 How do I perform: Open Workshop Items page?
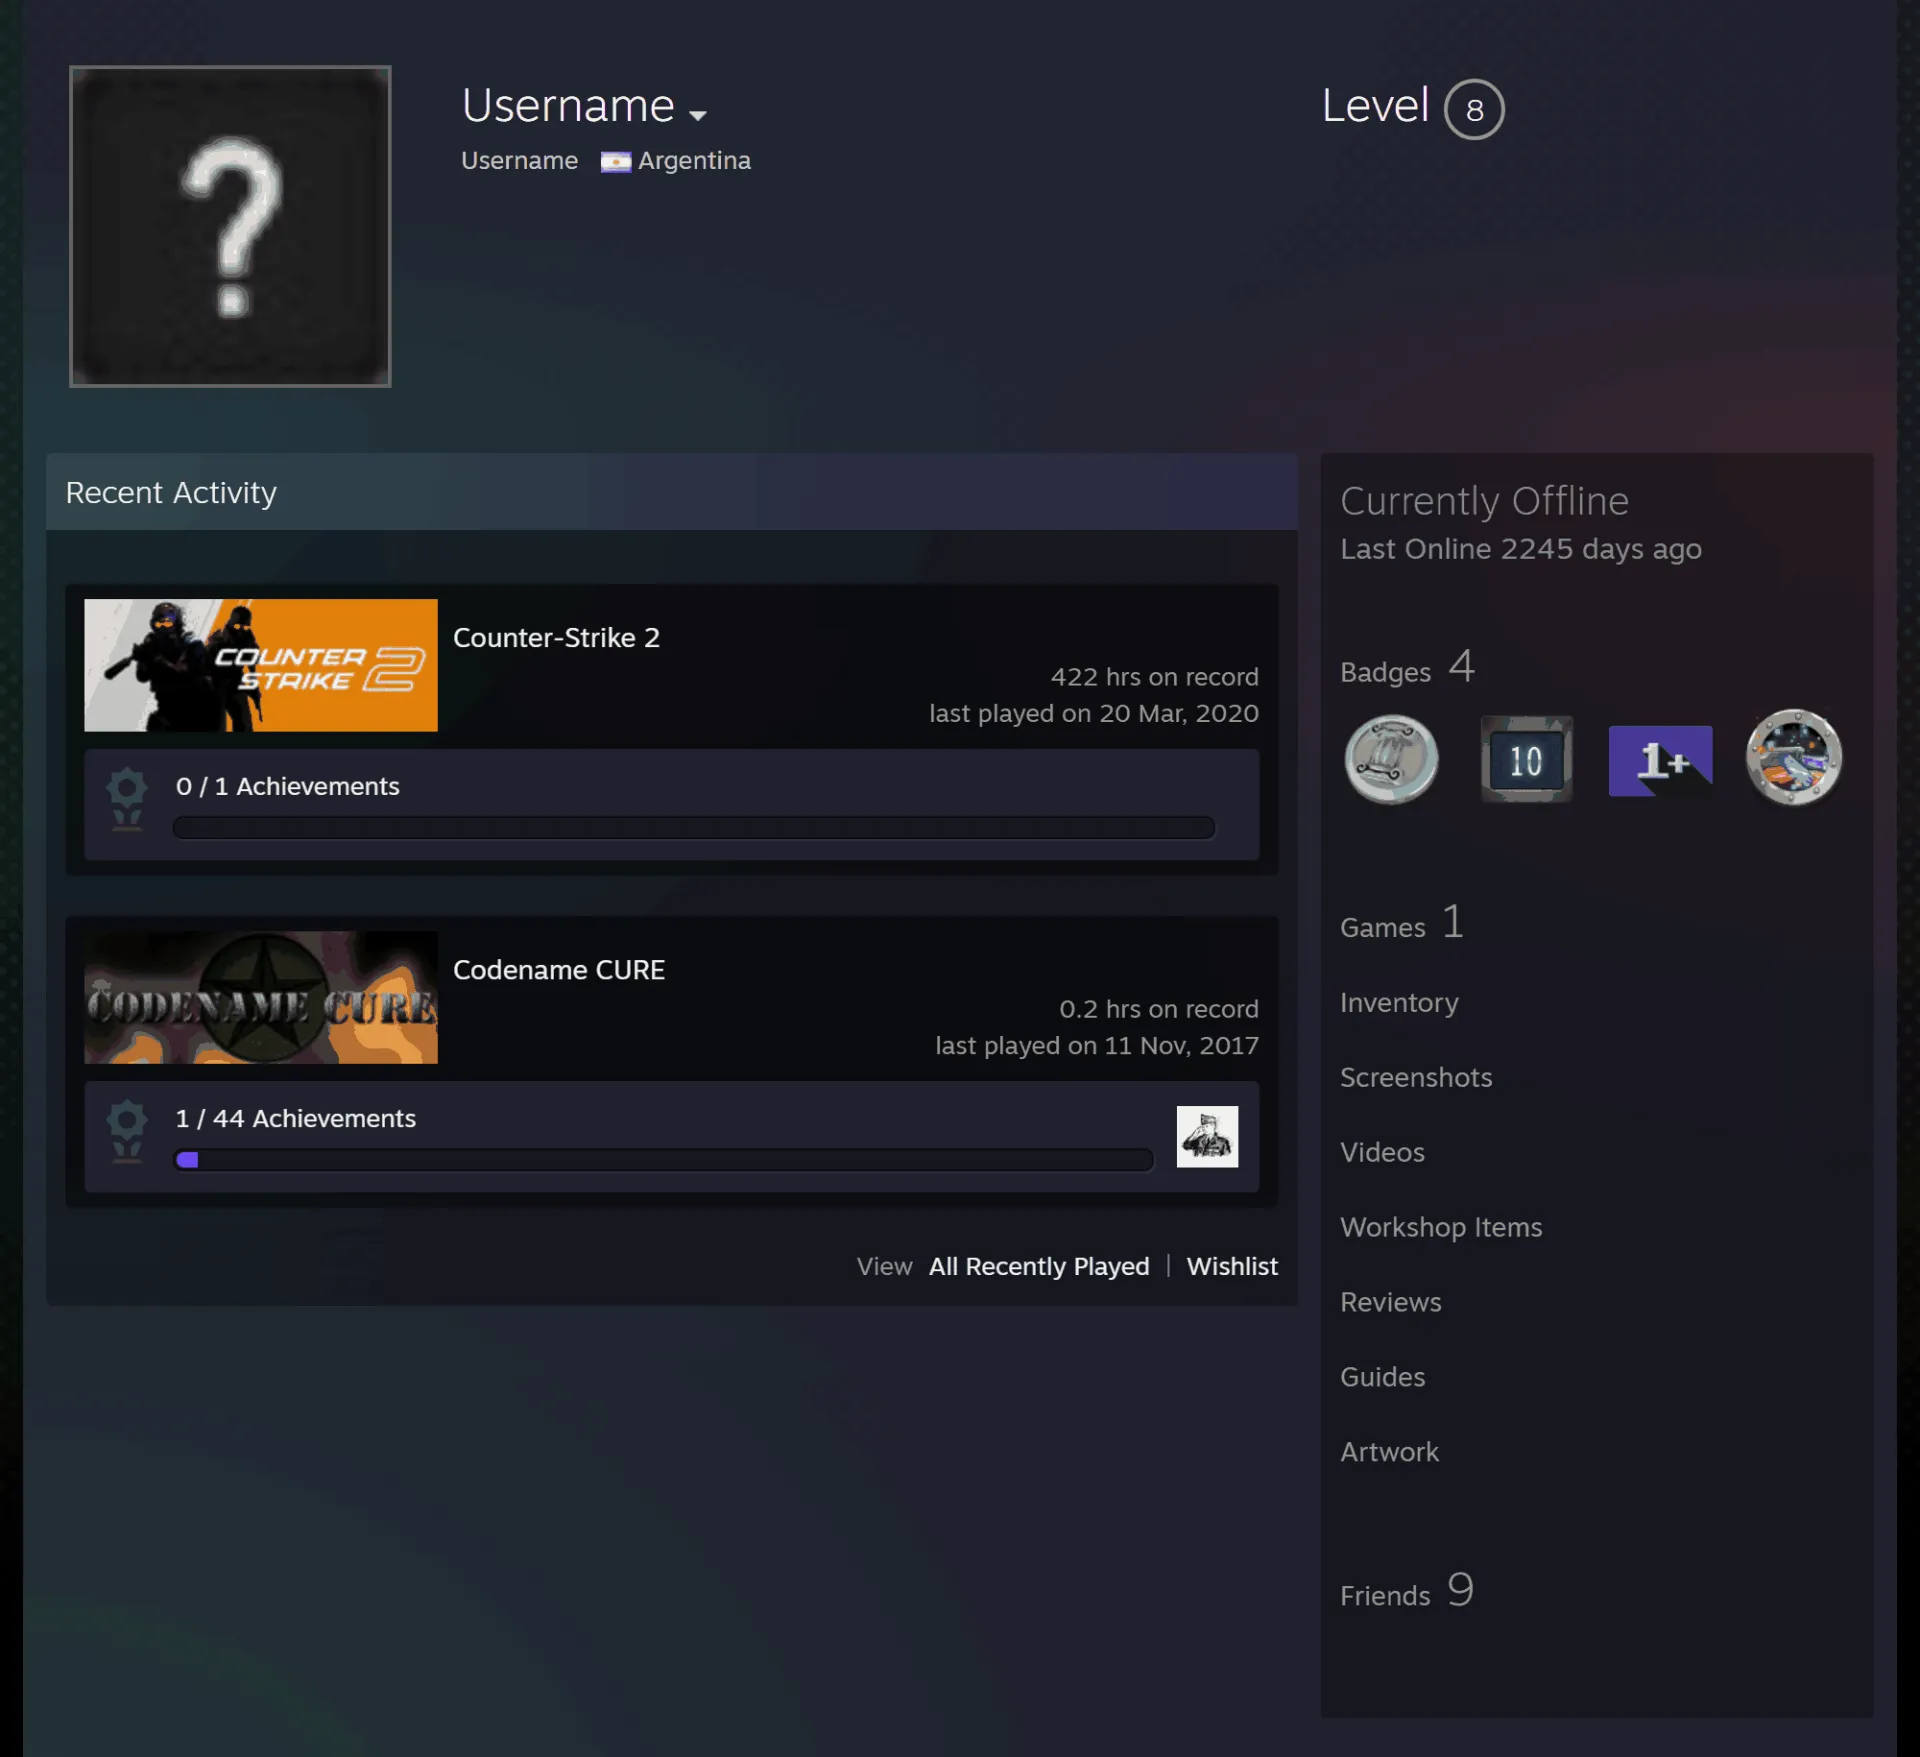coord(1441,1227)
